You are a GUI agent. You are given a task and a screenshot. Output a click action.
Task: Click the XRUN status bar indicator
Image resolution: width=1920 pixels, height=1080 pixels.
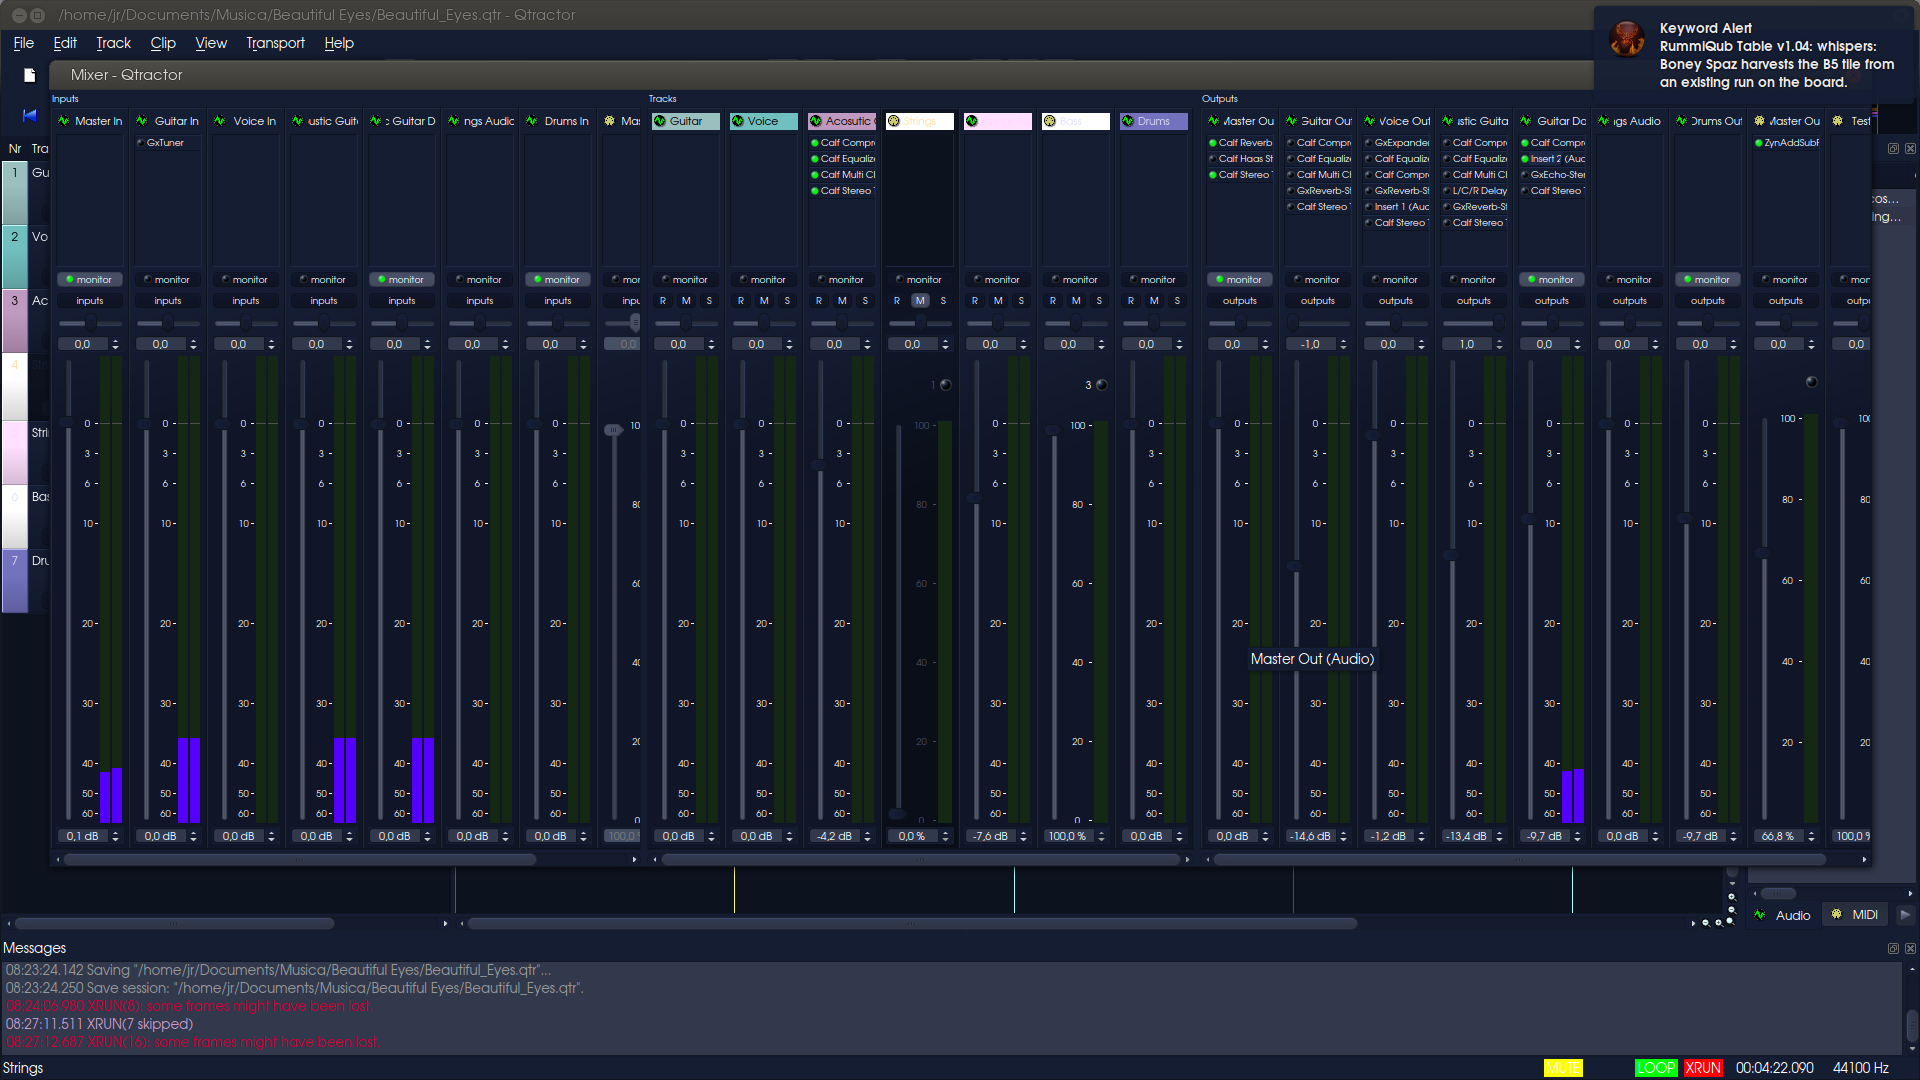tap(1703, 1068)
